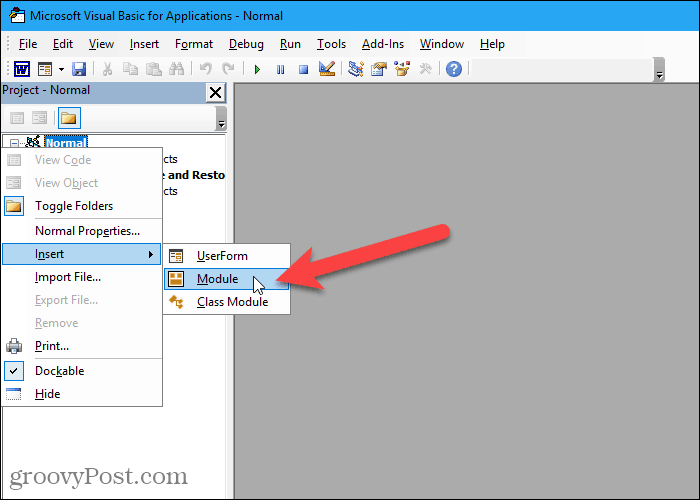Open the View menu
Image resolution: width=700 pixels, height=500 pixels.
click(x=101, y=44)
